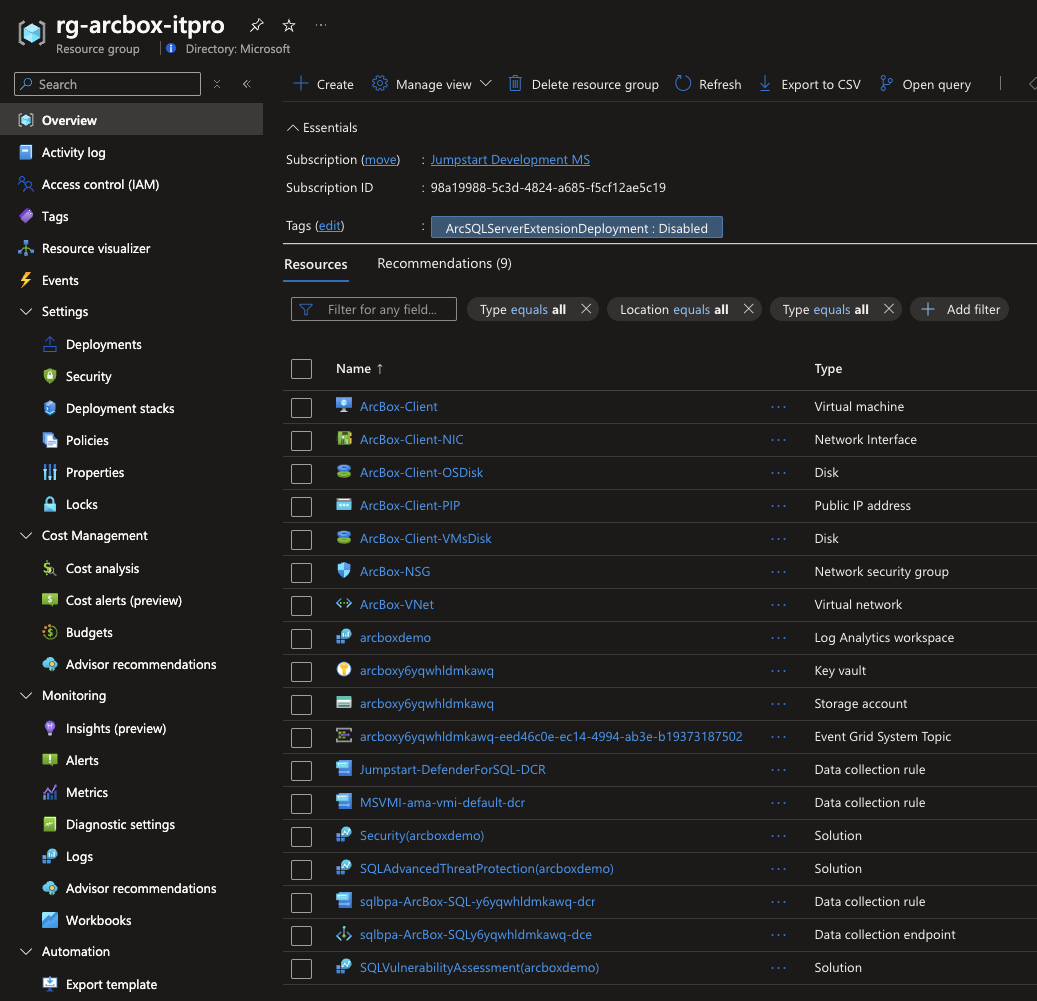Open the more options ellipsis next to title
The width and height of the screenshot is (1037, 1001).
pyautogui.click(x=321, y=25)
